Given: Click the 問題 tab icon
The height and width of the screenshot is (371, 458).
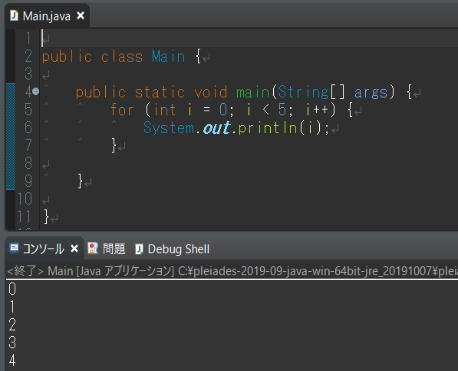Looking at the screenshot, I should point(93,248).
